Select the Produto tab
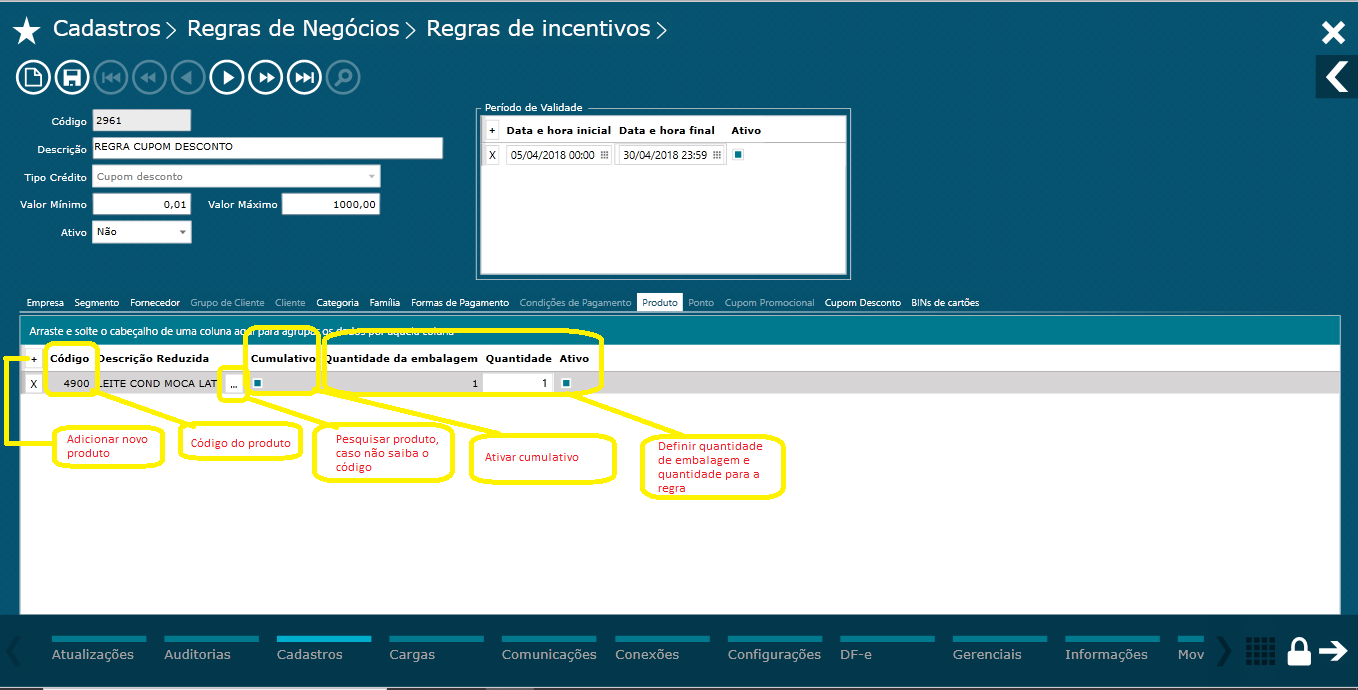 click(x=660, y=302)
